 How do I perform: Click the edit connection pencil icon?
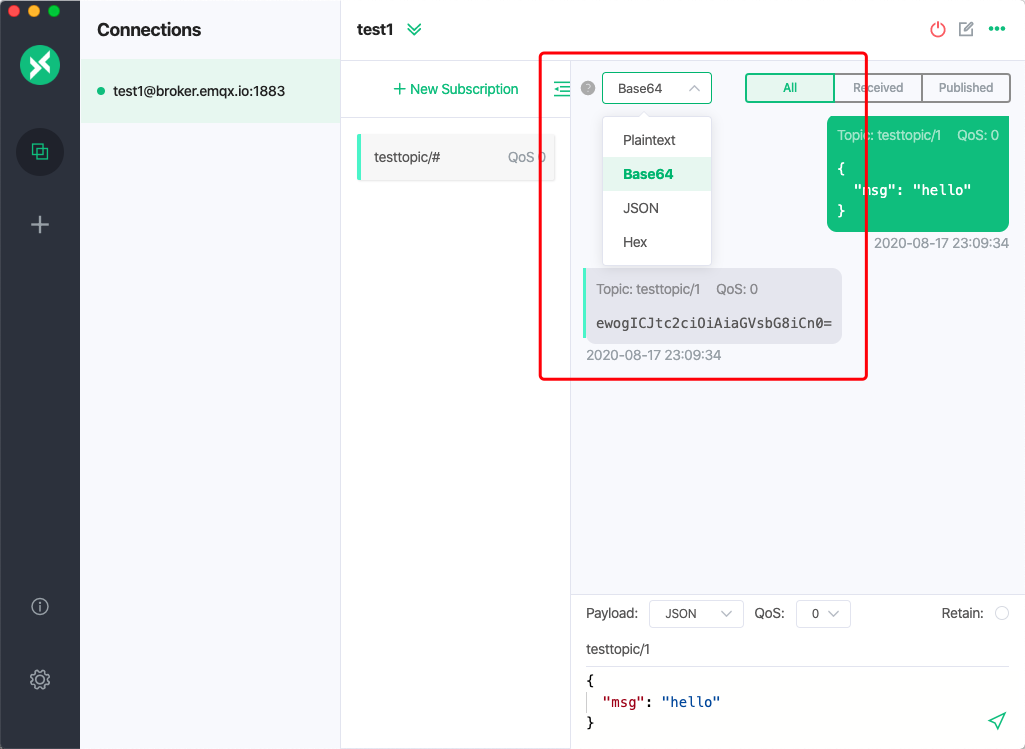(x=966, y=29)
